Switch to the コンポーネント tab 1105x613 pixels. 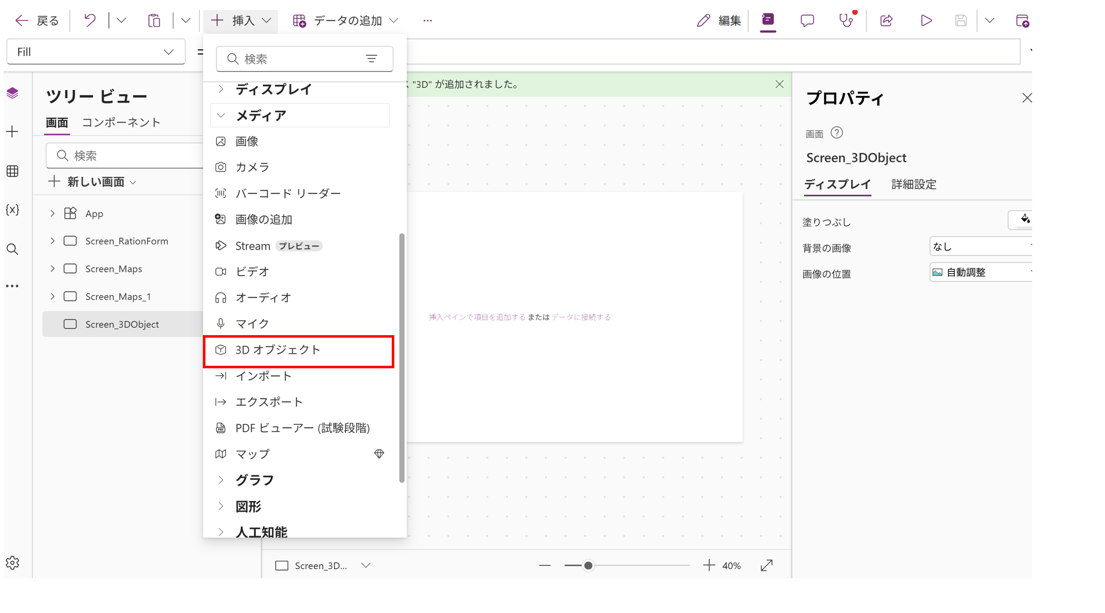click(x=121, y=122)
